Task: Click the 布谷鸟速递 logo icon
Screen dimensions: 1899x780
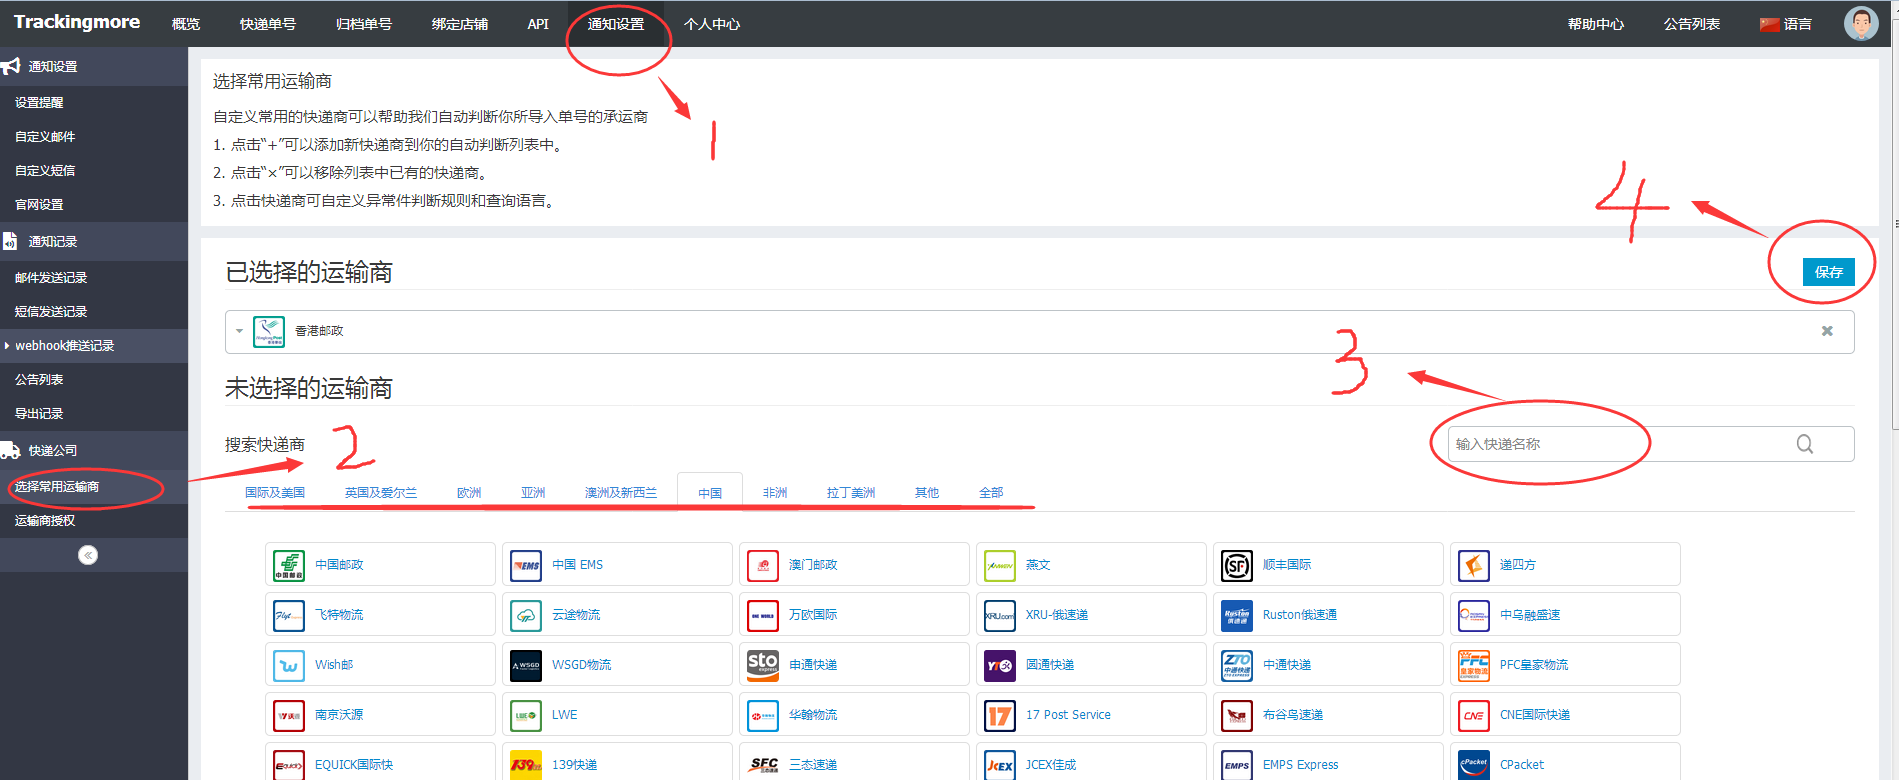Action: 1237,715
